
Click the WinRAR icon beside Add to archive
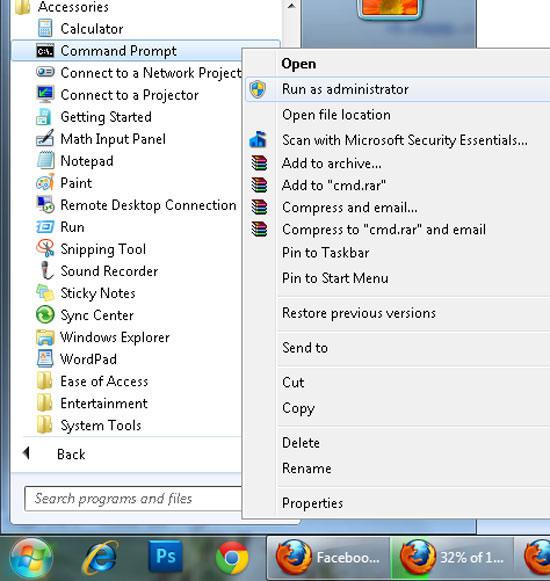tap(259, 163)
